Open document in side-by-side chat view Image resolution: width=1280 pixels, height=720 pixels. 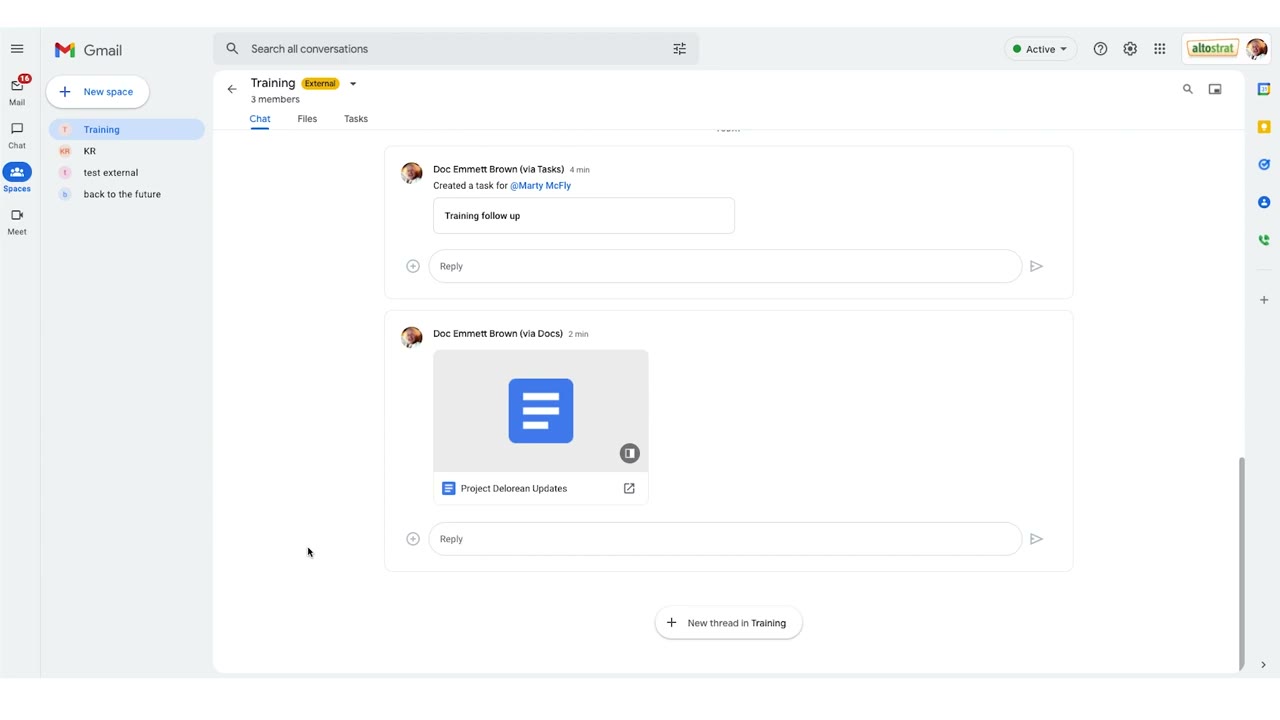629,453
